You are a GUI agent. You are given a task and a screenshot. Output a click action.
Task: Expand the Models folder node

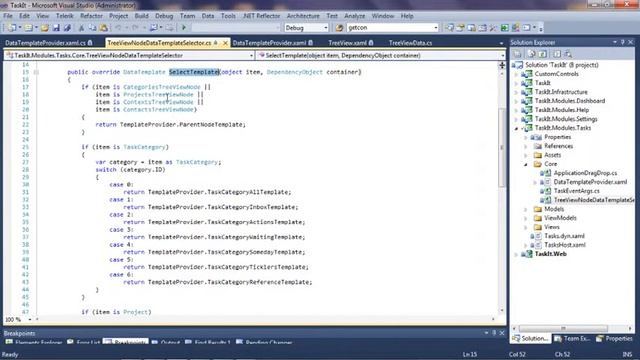(x=526, y=209)
